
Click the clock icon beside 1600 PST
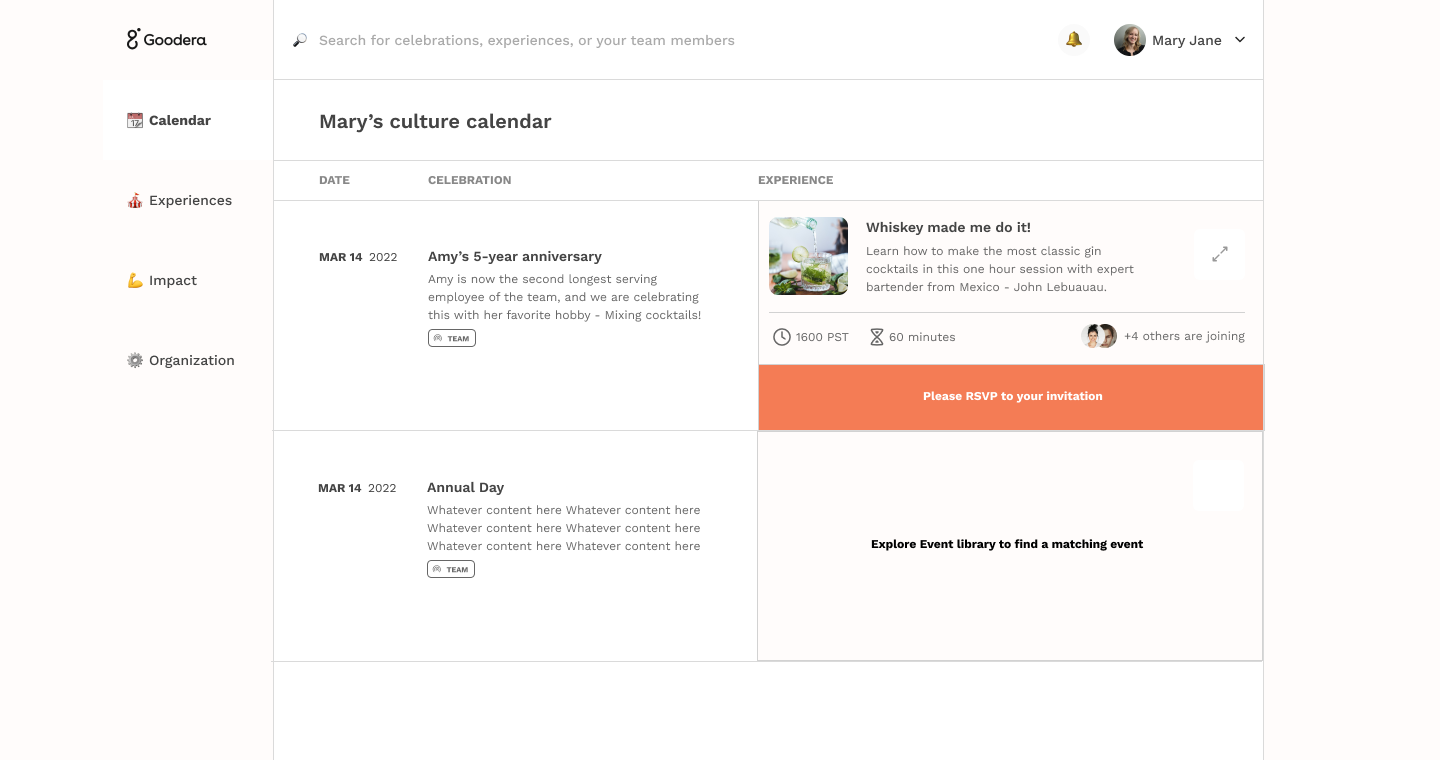pyautogui.click(x=782, y=337)
